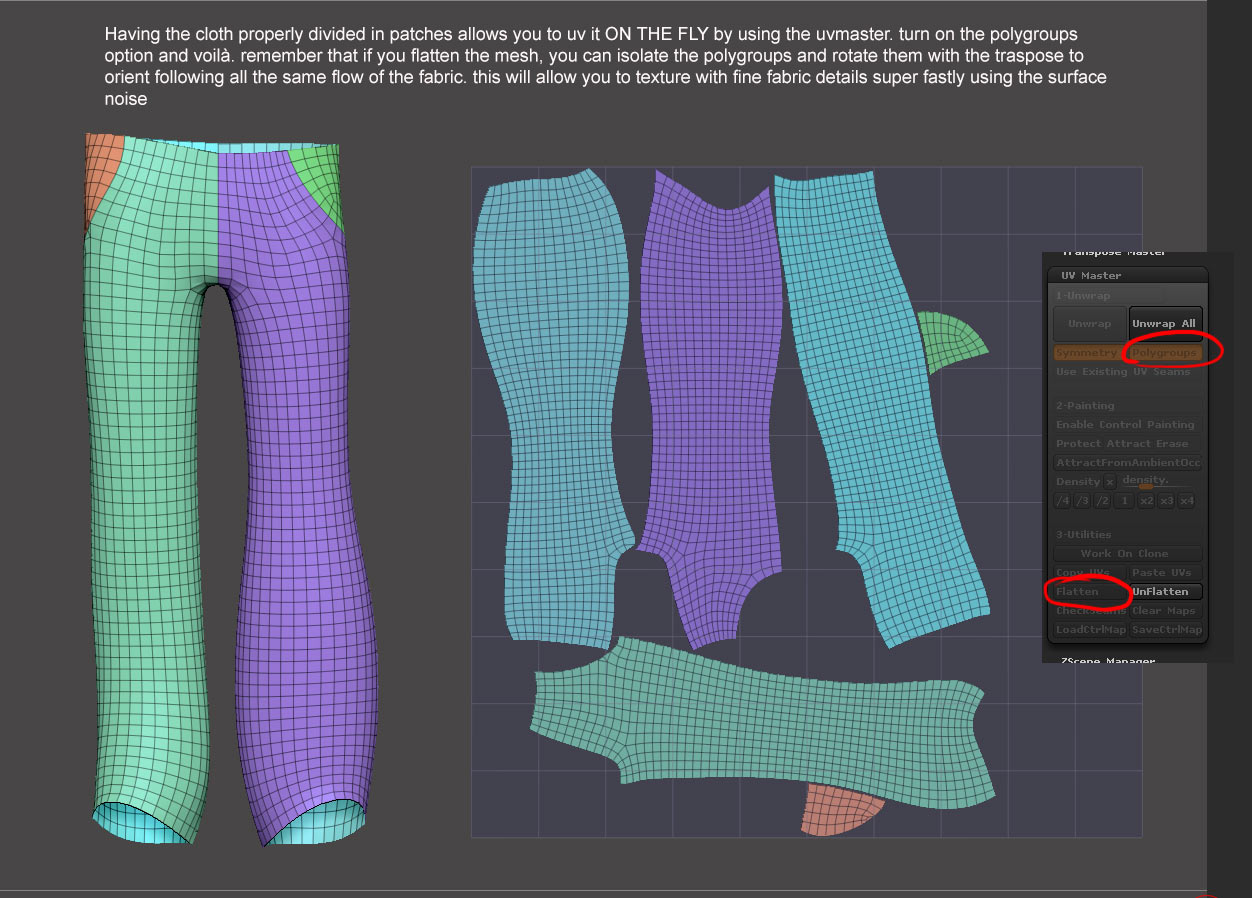Image resolution: width=1252 pixels, height=898 pixels.
Task: Set density preset to x3
Action: (1166, 501)
